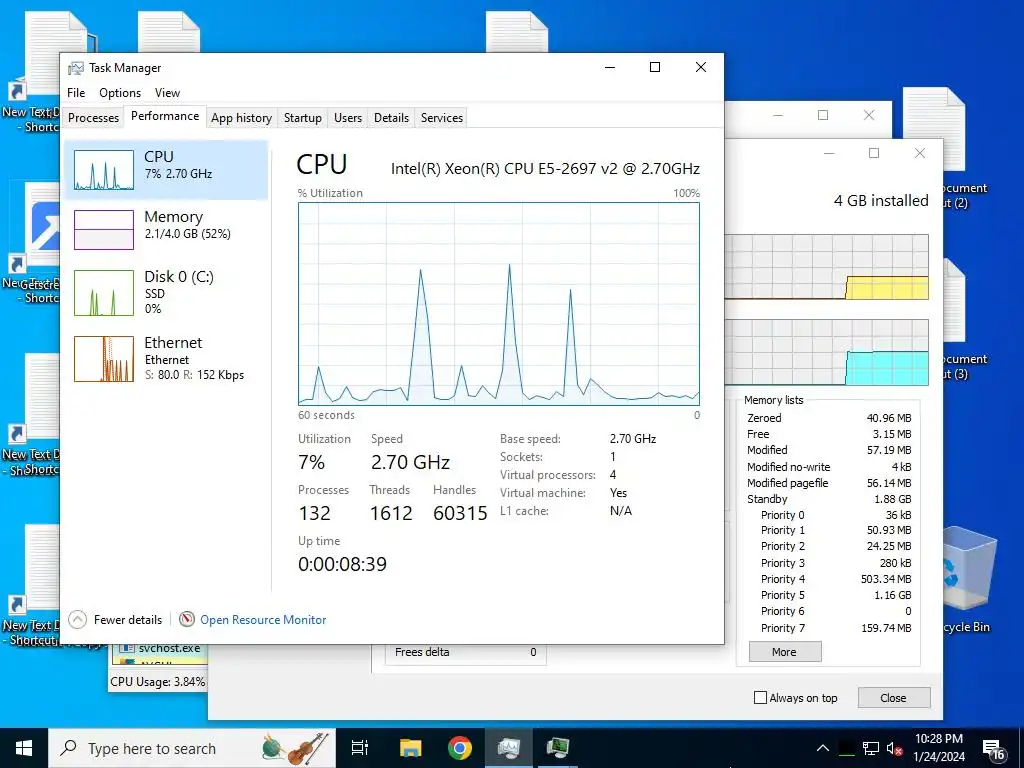Click the taskbar search box

click(x=192, y=748)
